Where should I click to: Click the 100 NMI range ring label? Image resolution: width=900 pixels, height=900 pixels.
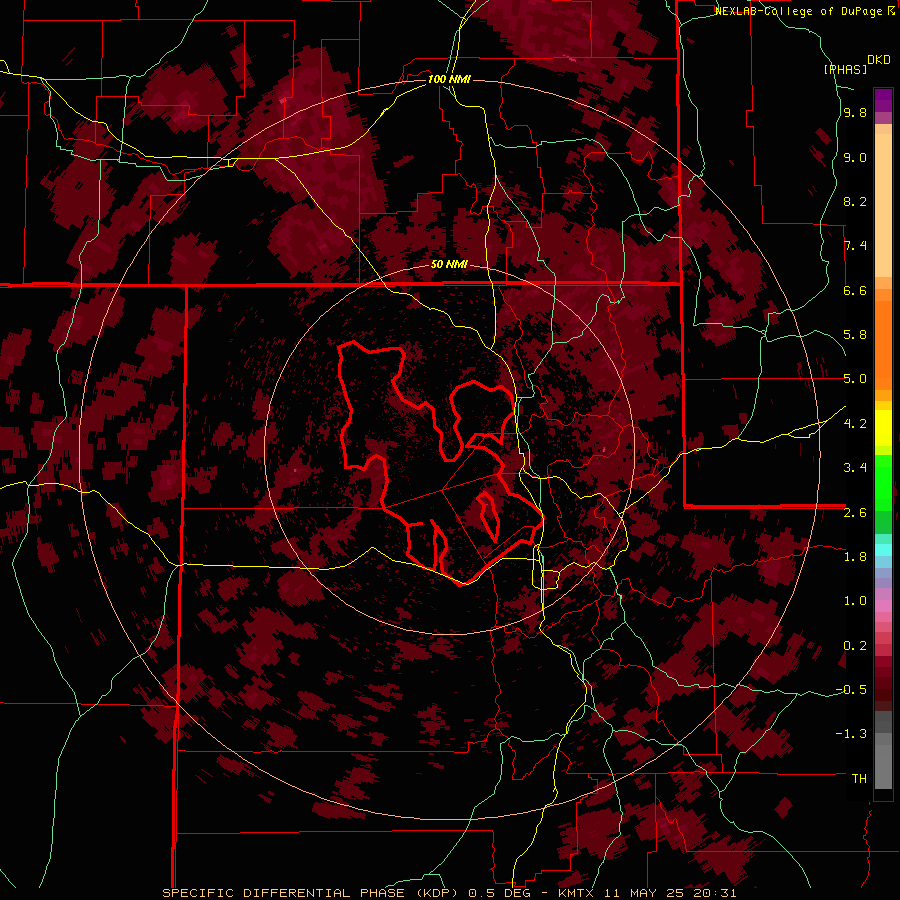pyautogui.click(x=449, y=79)
